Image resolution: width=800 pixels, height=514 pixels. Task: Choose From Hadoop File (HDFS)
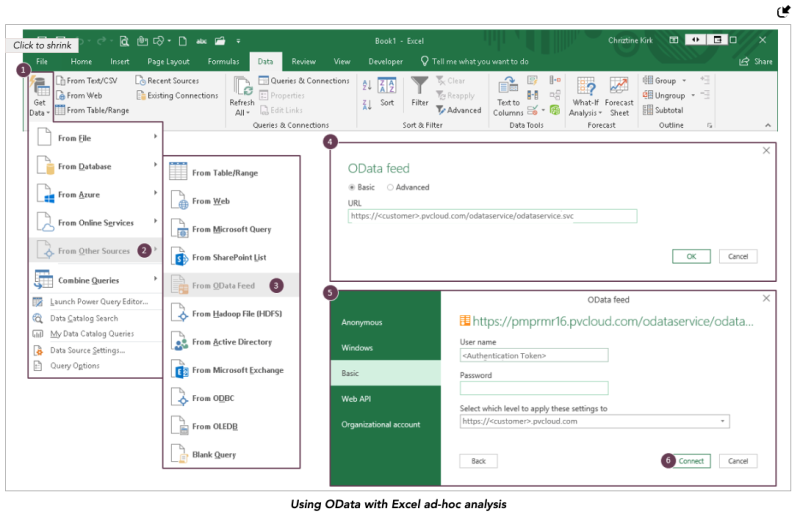click(x=231, y=313)
